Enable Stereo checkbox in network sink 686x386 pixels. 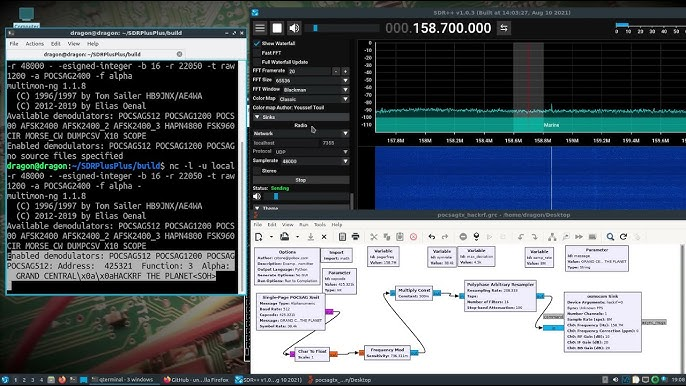(x=257, y=171)
